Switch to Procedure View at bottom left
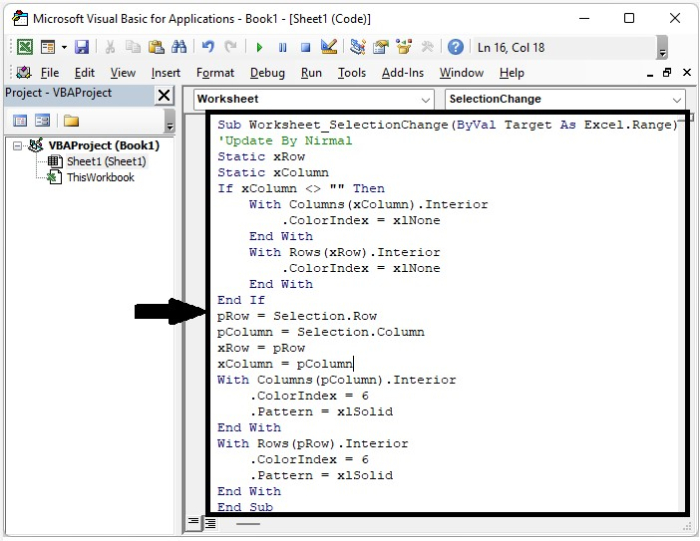Image resolution: width=700 pixels, height=541 pixels. (x=194, y=523)
